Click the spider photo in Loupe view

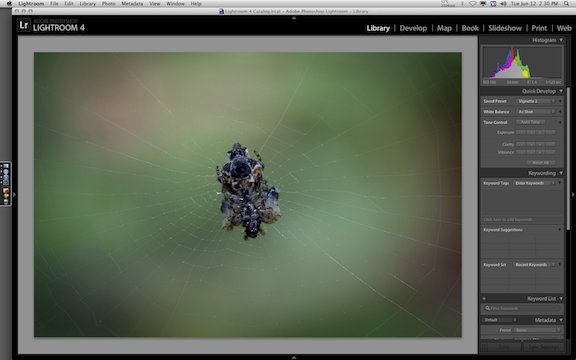click(x=248, y=194)
